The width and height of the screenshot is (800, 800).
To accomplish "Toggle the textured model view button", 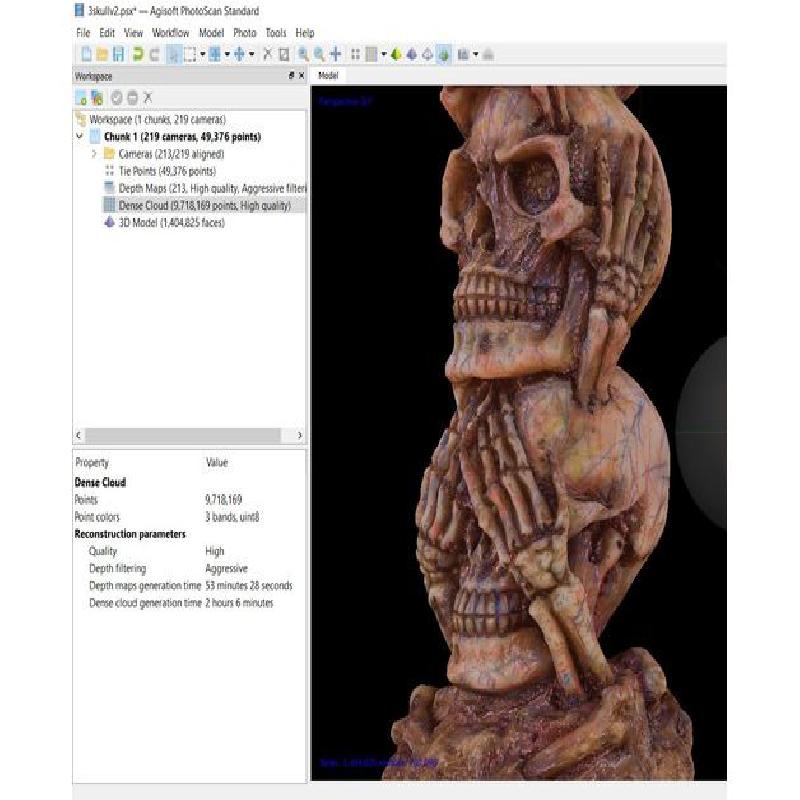I will (x=443, y=54).
